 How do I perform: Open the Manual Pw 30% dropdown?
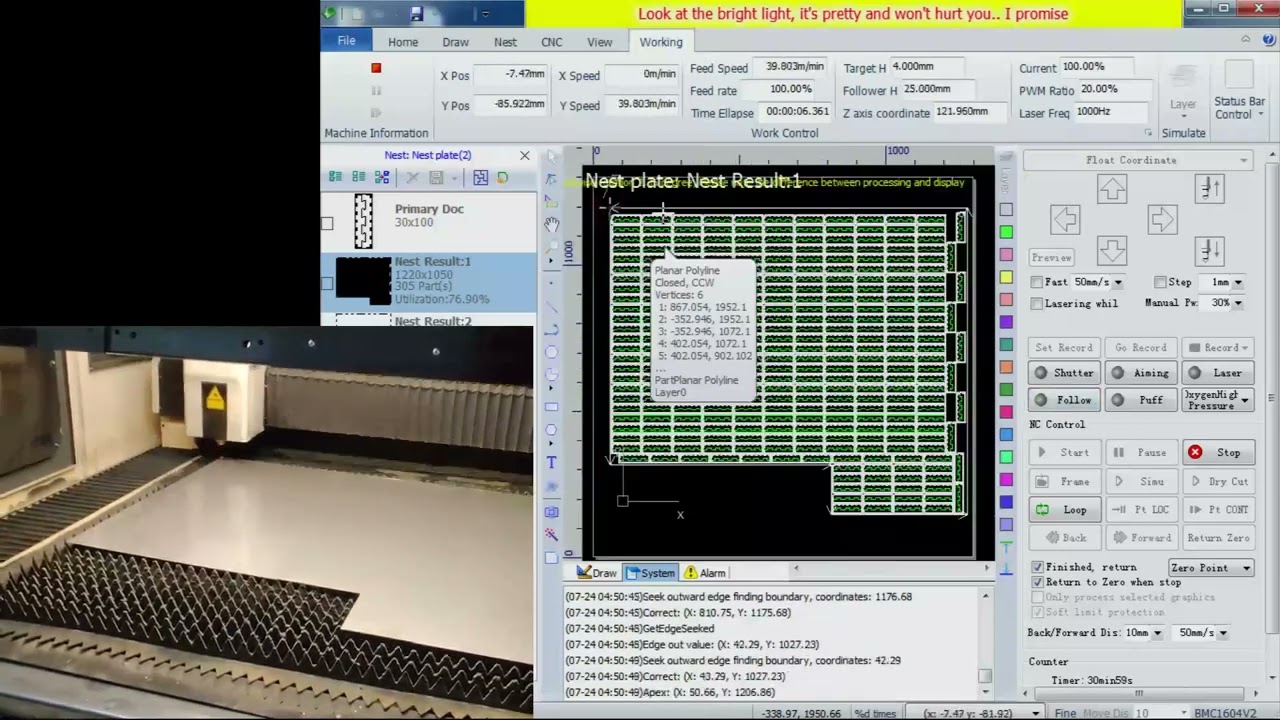pyautogui.click(x=1238, y=303)
